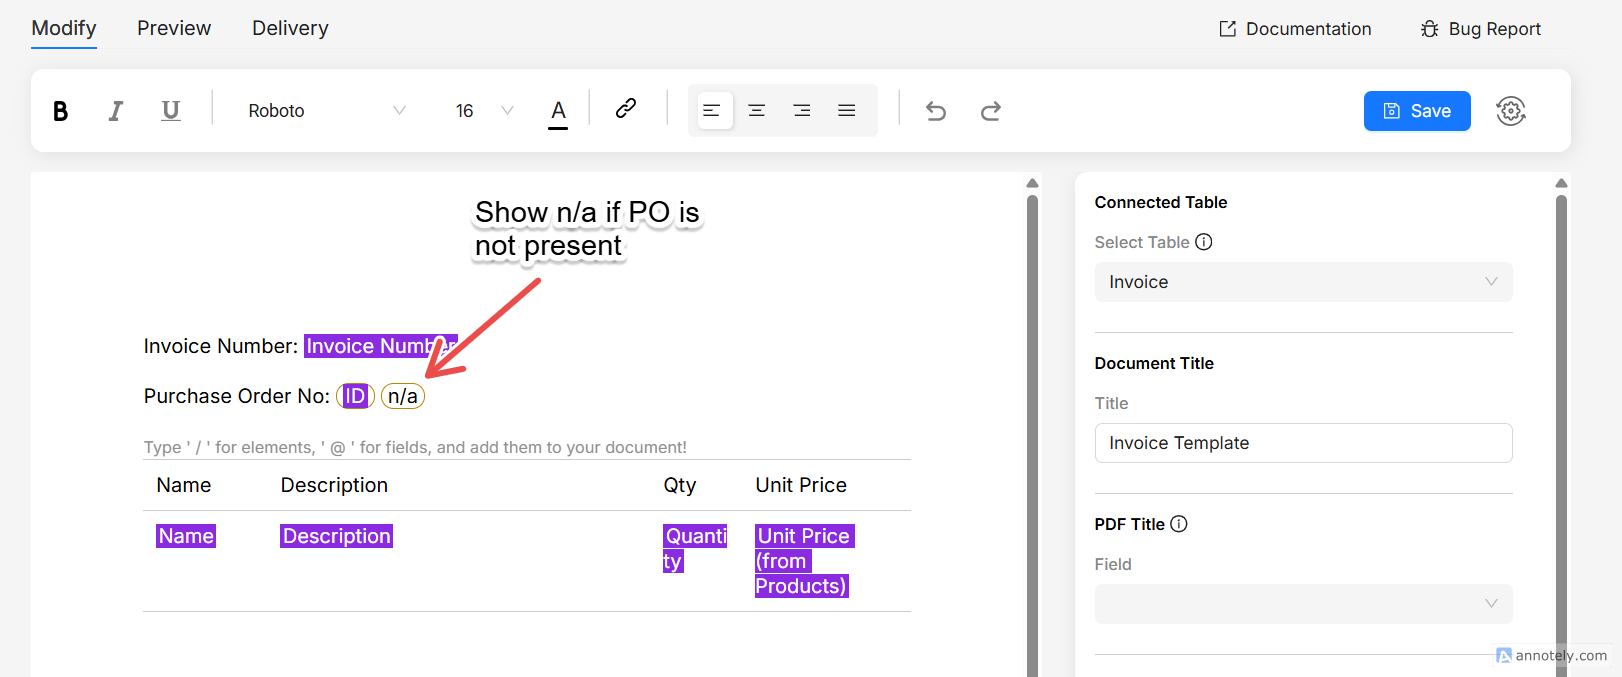Toggle italic formatting
The height and width of the screenshot is (677, 1622).
coord(116,111)
